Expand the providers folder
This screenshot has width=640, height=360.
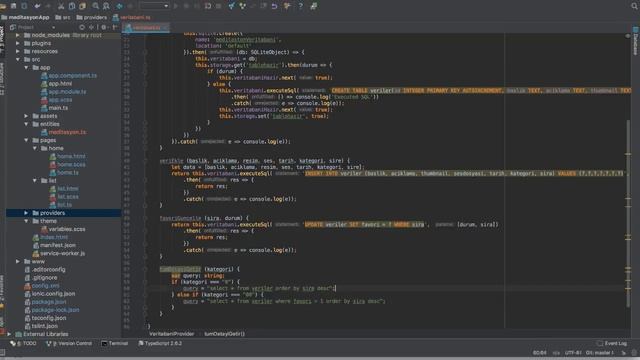click(27, 213)
